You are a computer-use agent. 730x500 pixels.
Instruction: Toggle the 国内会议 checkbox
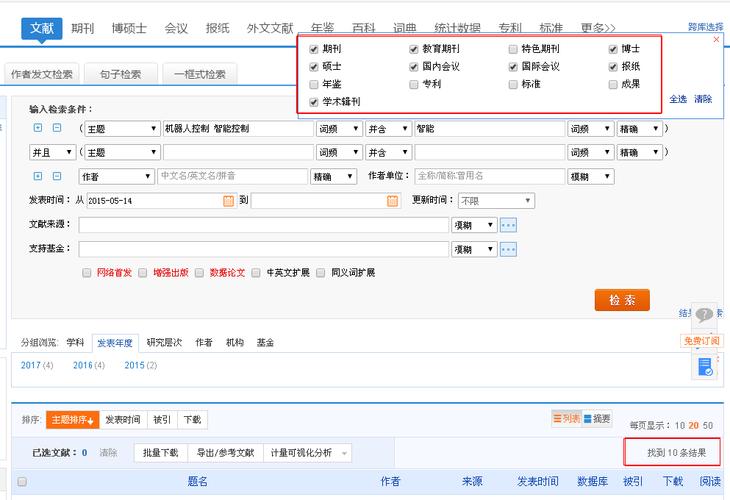(413, 67)
